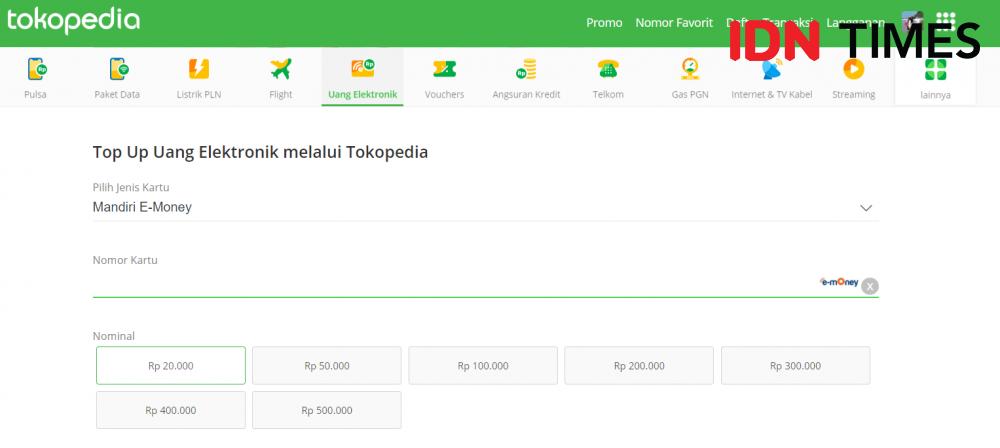This screenshot has height=448, width=1000.
Task: Select nominal Rp 500.000
Action: click(x=327, y=410)
